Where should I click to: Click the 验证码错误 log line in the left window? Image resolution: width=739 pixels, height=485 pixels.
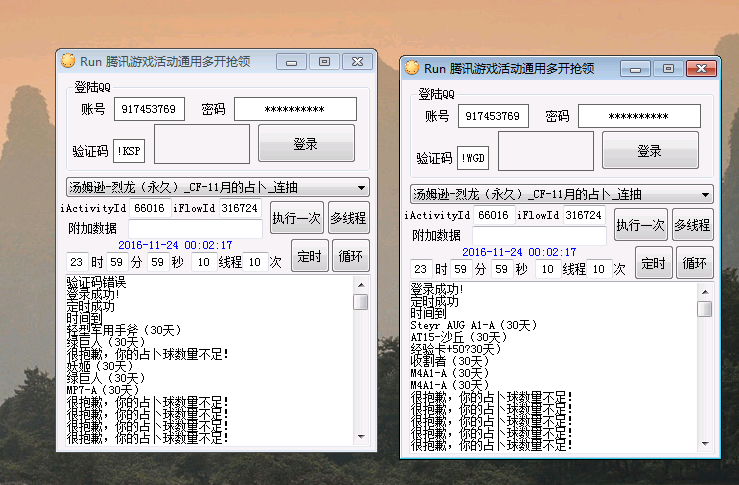(97, 282)
